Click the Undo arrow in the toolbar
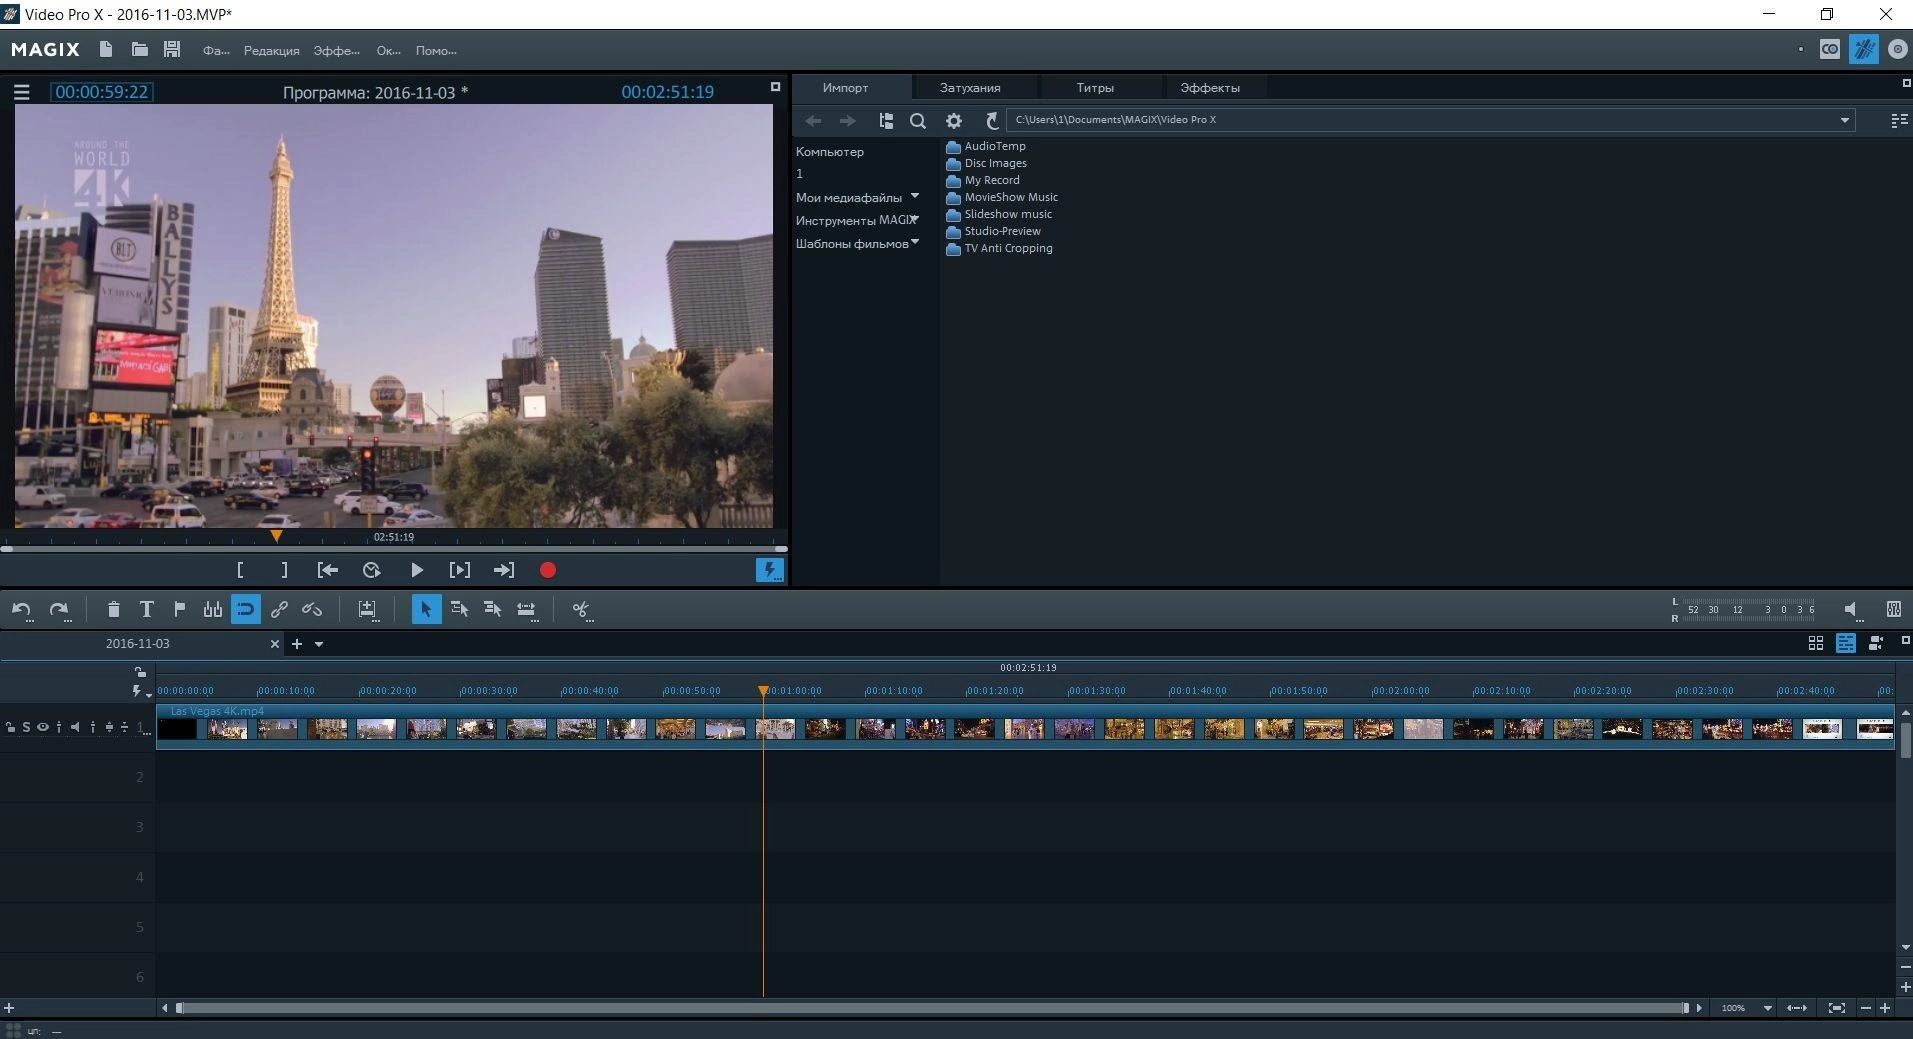 tap(22, 609)
